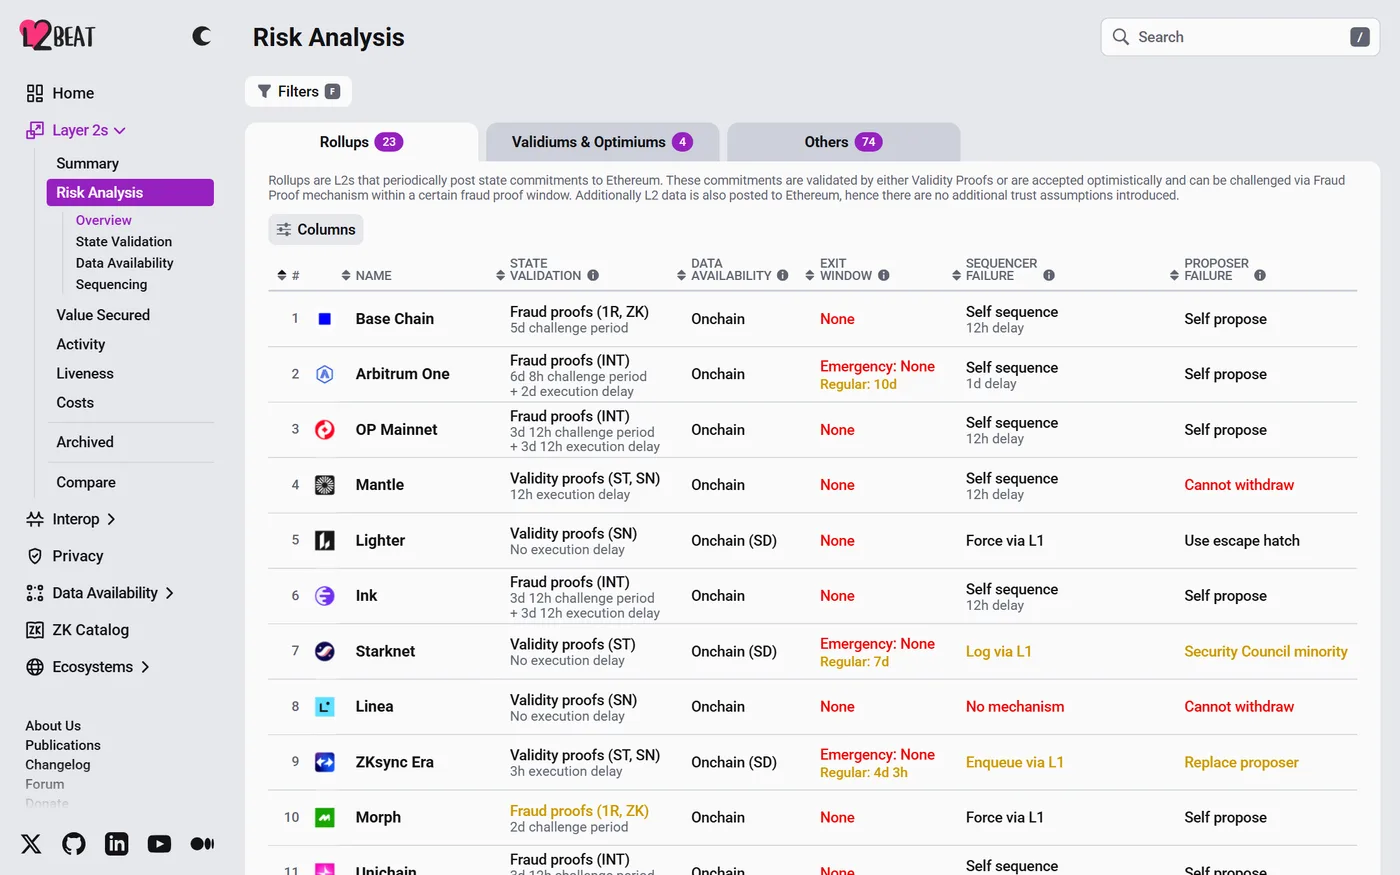Screen dimensions: 1400x875
Task: Click Starknet's 'Security Council minority' cell
Action: point(1266,651)
